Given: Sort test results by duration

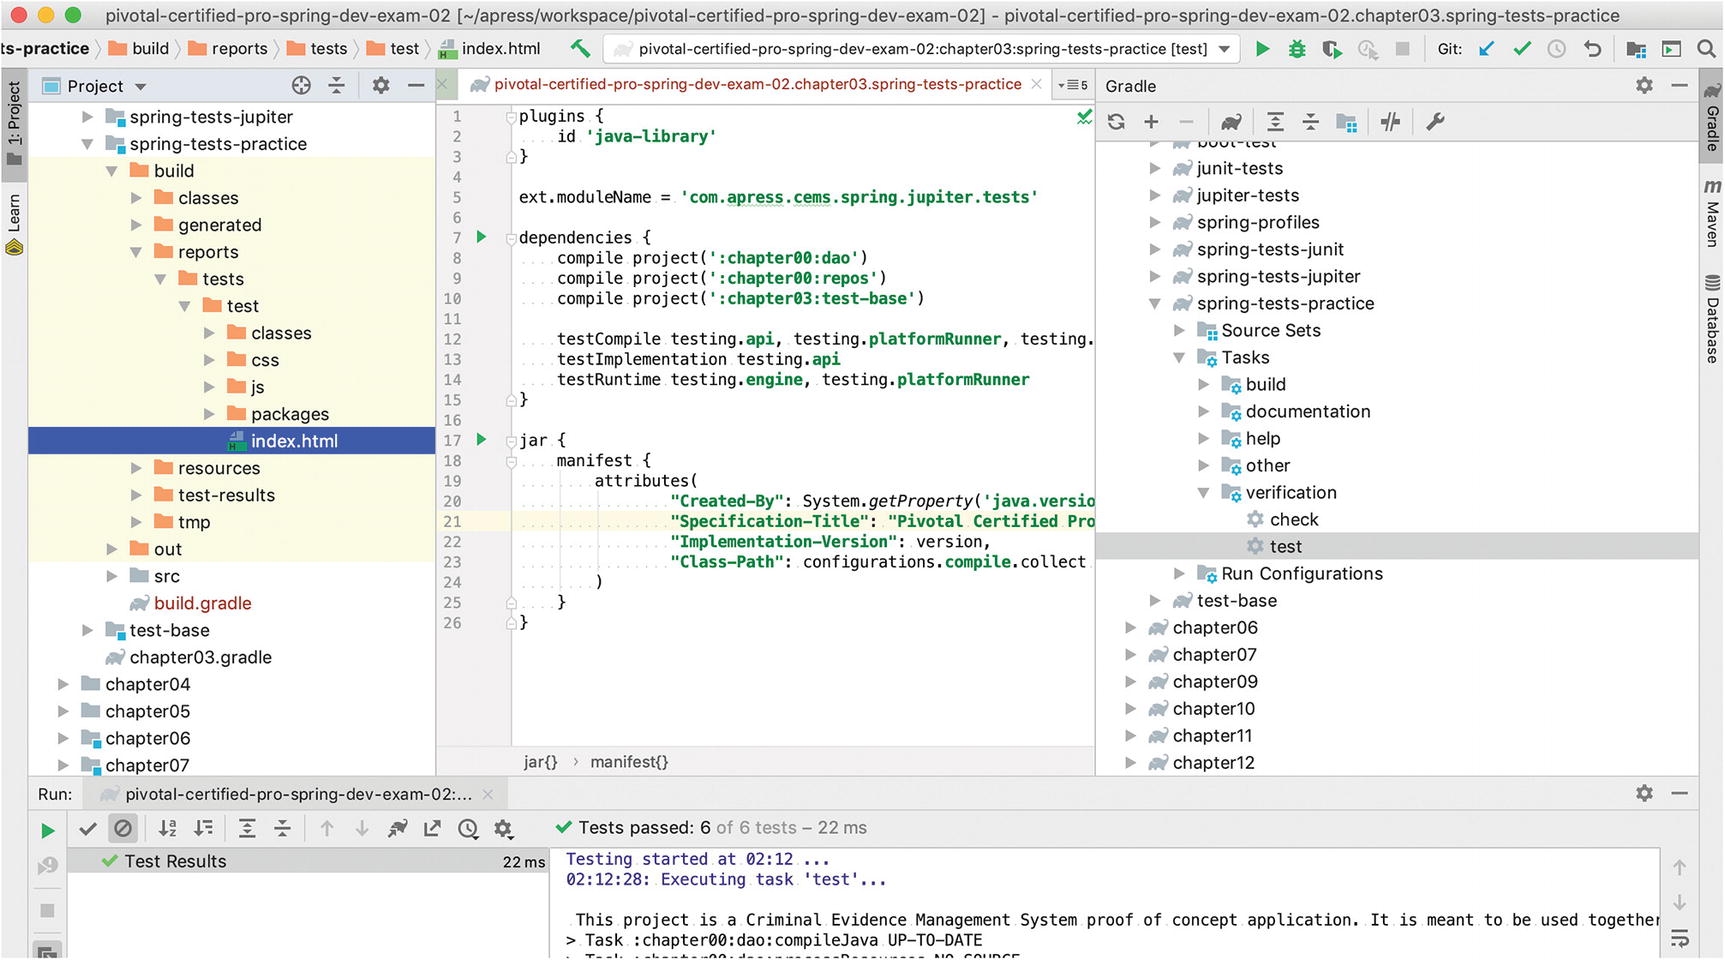Looking at the screenshot, I should [x=203, y=828].
